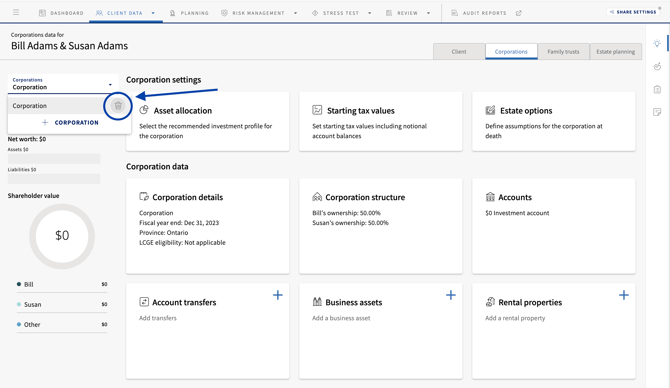670x388 pixels.
Task: Click the Account transfers icon
Action: (144, 302)
